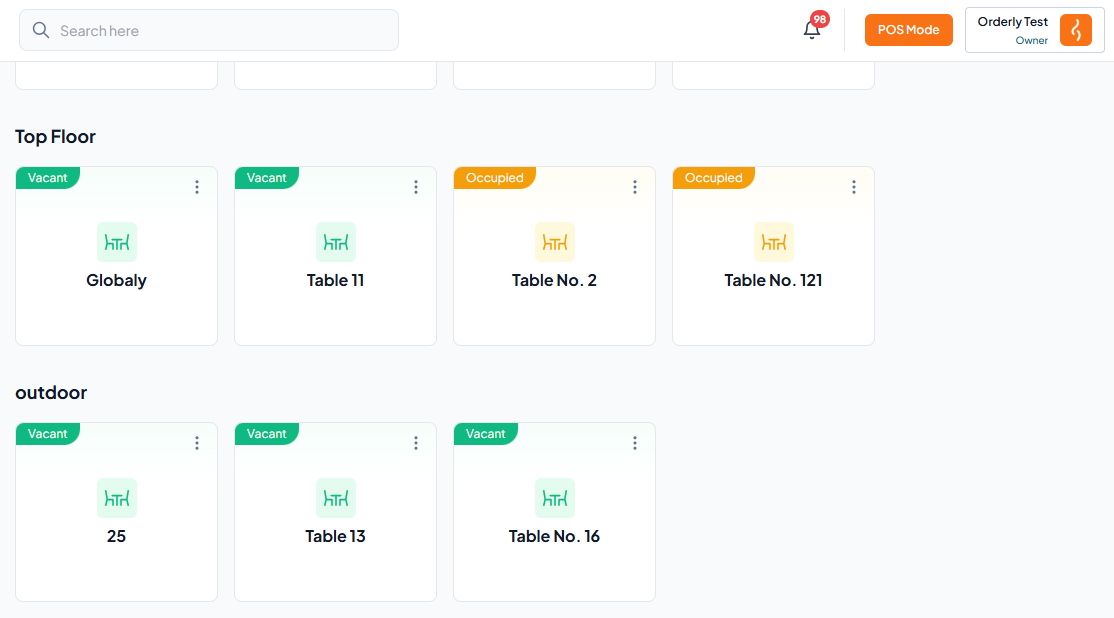Open the Orderly Test Owner profile menu
This screenshot has width=1114, height=618.
1034,30
